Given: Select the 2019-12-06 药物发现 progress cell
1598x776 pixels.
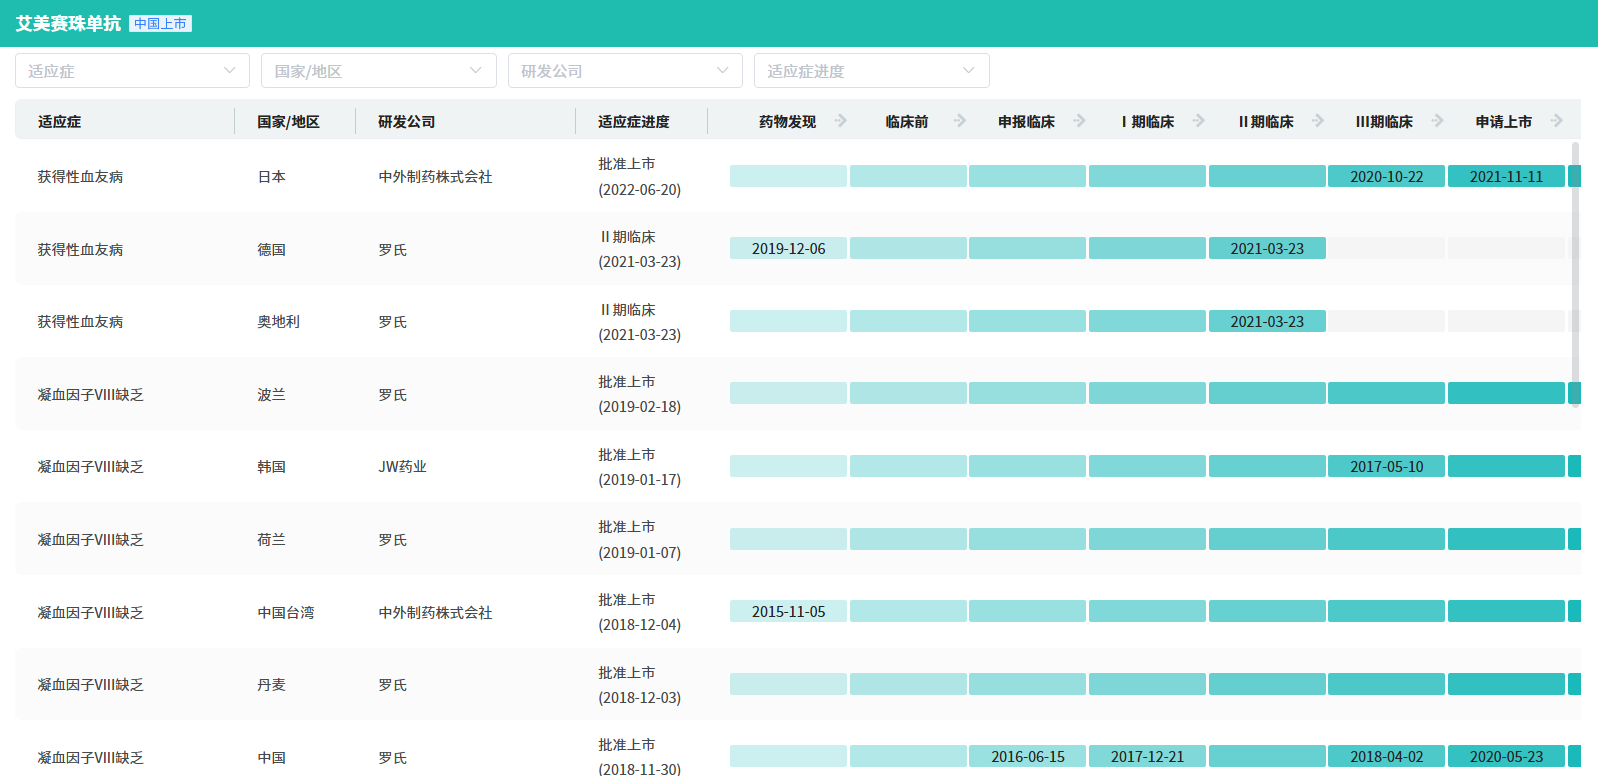Looking at the screenshot, I should point(788,249).
